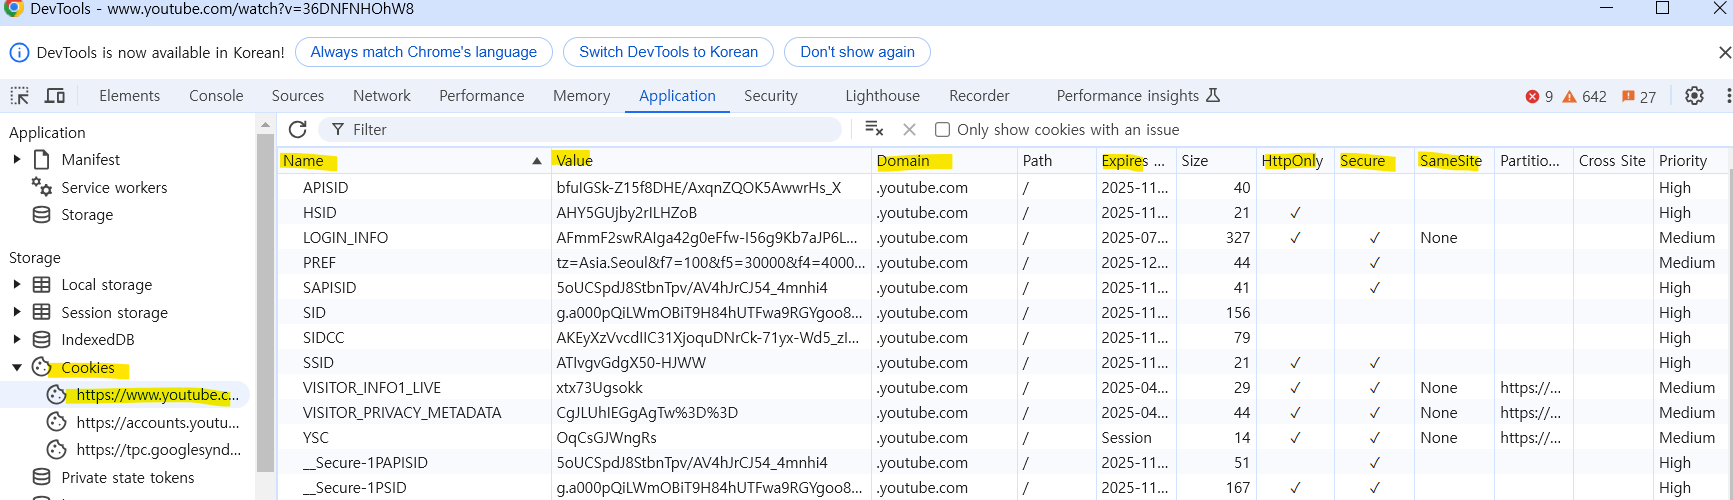Select the LOGIN_INFO cookie row

click(1003, 237)
